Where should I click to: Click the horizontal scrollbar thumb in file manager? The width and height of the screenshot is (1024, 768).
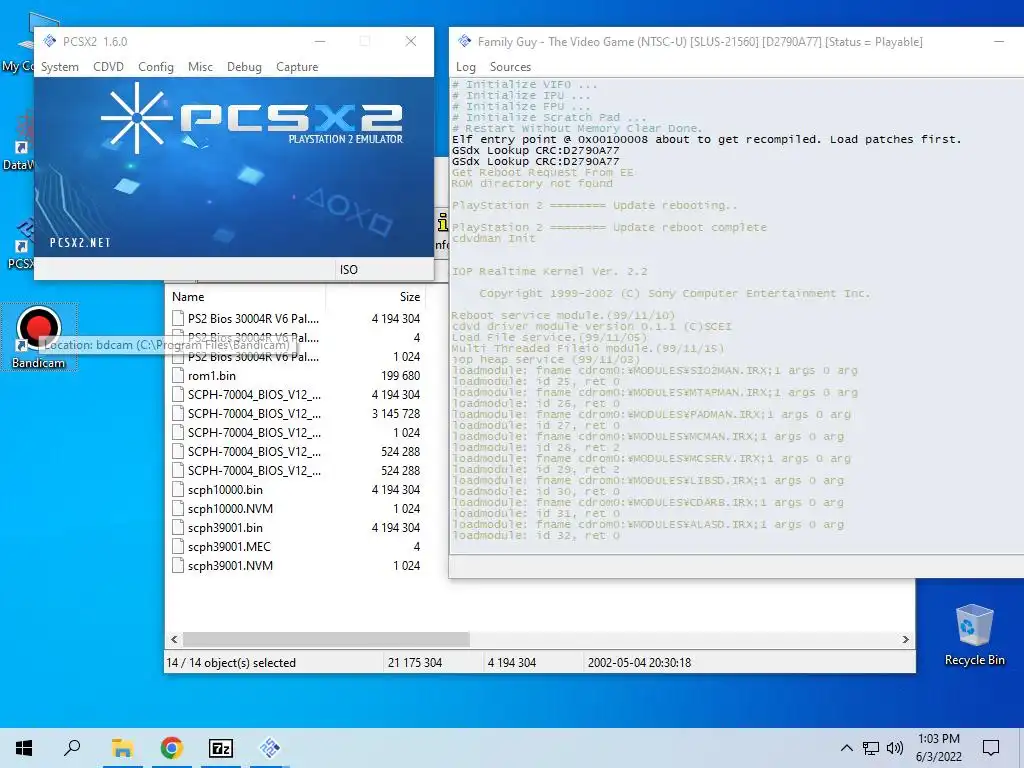click(x=326, y=639)
